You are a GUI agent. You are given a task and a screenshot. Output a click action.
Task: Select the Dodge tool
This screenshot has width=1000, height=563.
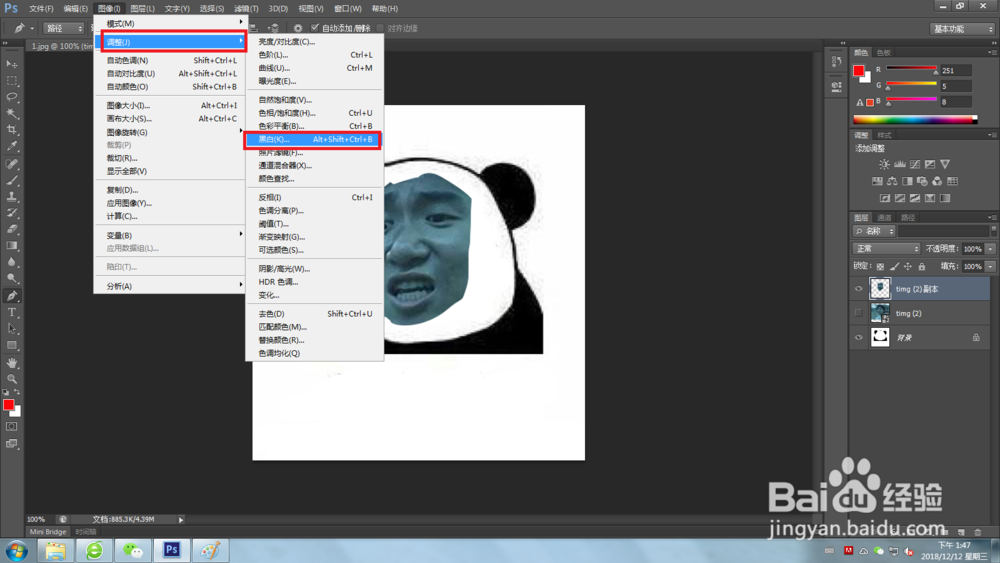[11, 278]
